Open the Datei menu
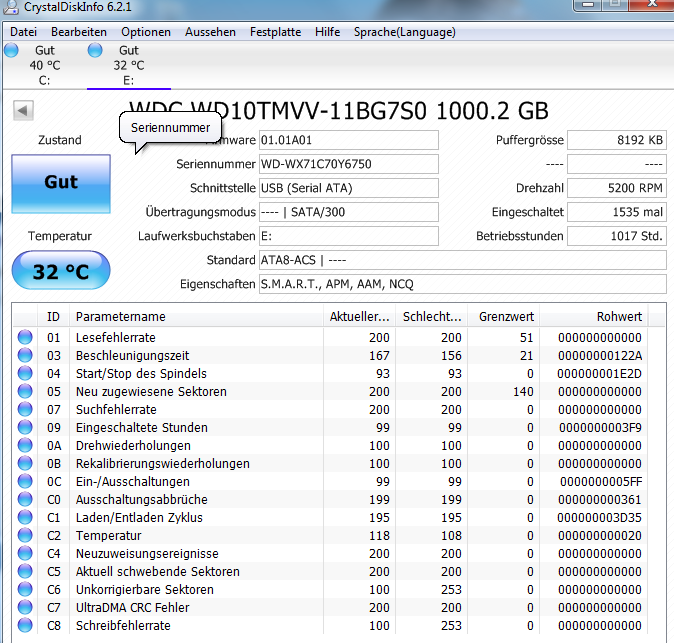Viewport: 674px width, 643px height. click(x=23, y=32)
